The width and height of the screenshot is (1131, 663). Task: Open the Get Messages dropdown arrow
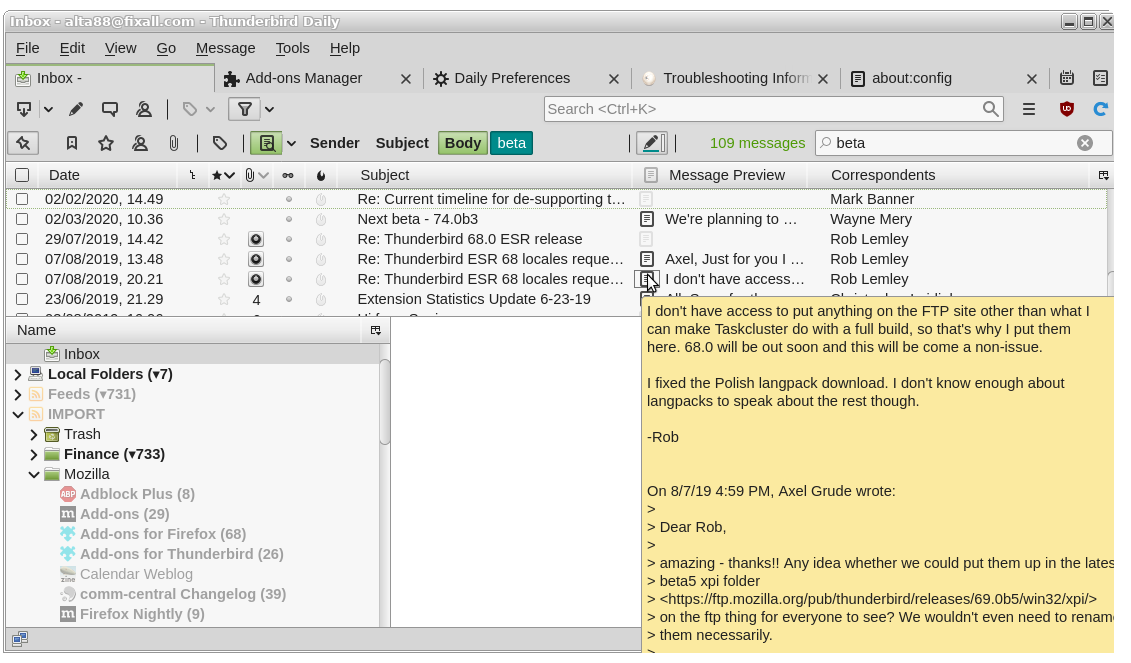pos(48,110)
